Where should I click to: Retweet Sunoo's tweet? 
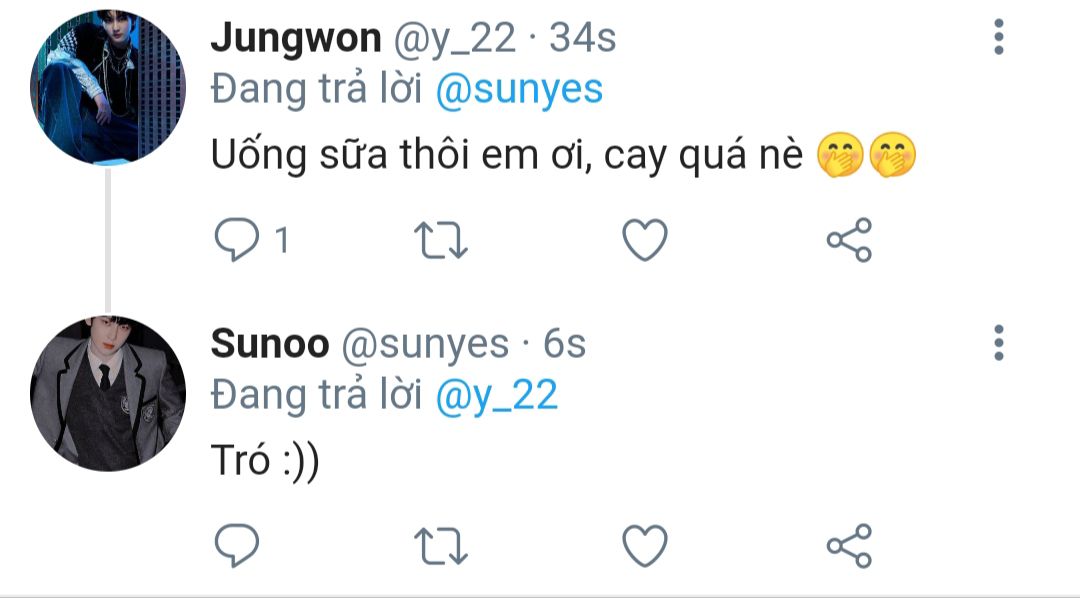tap(441, 546)
